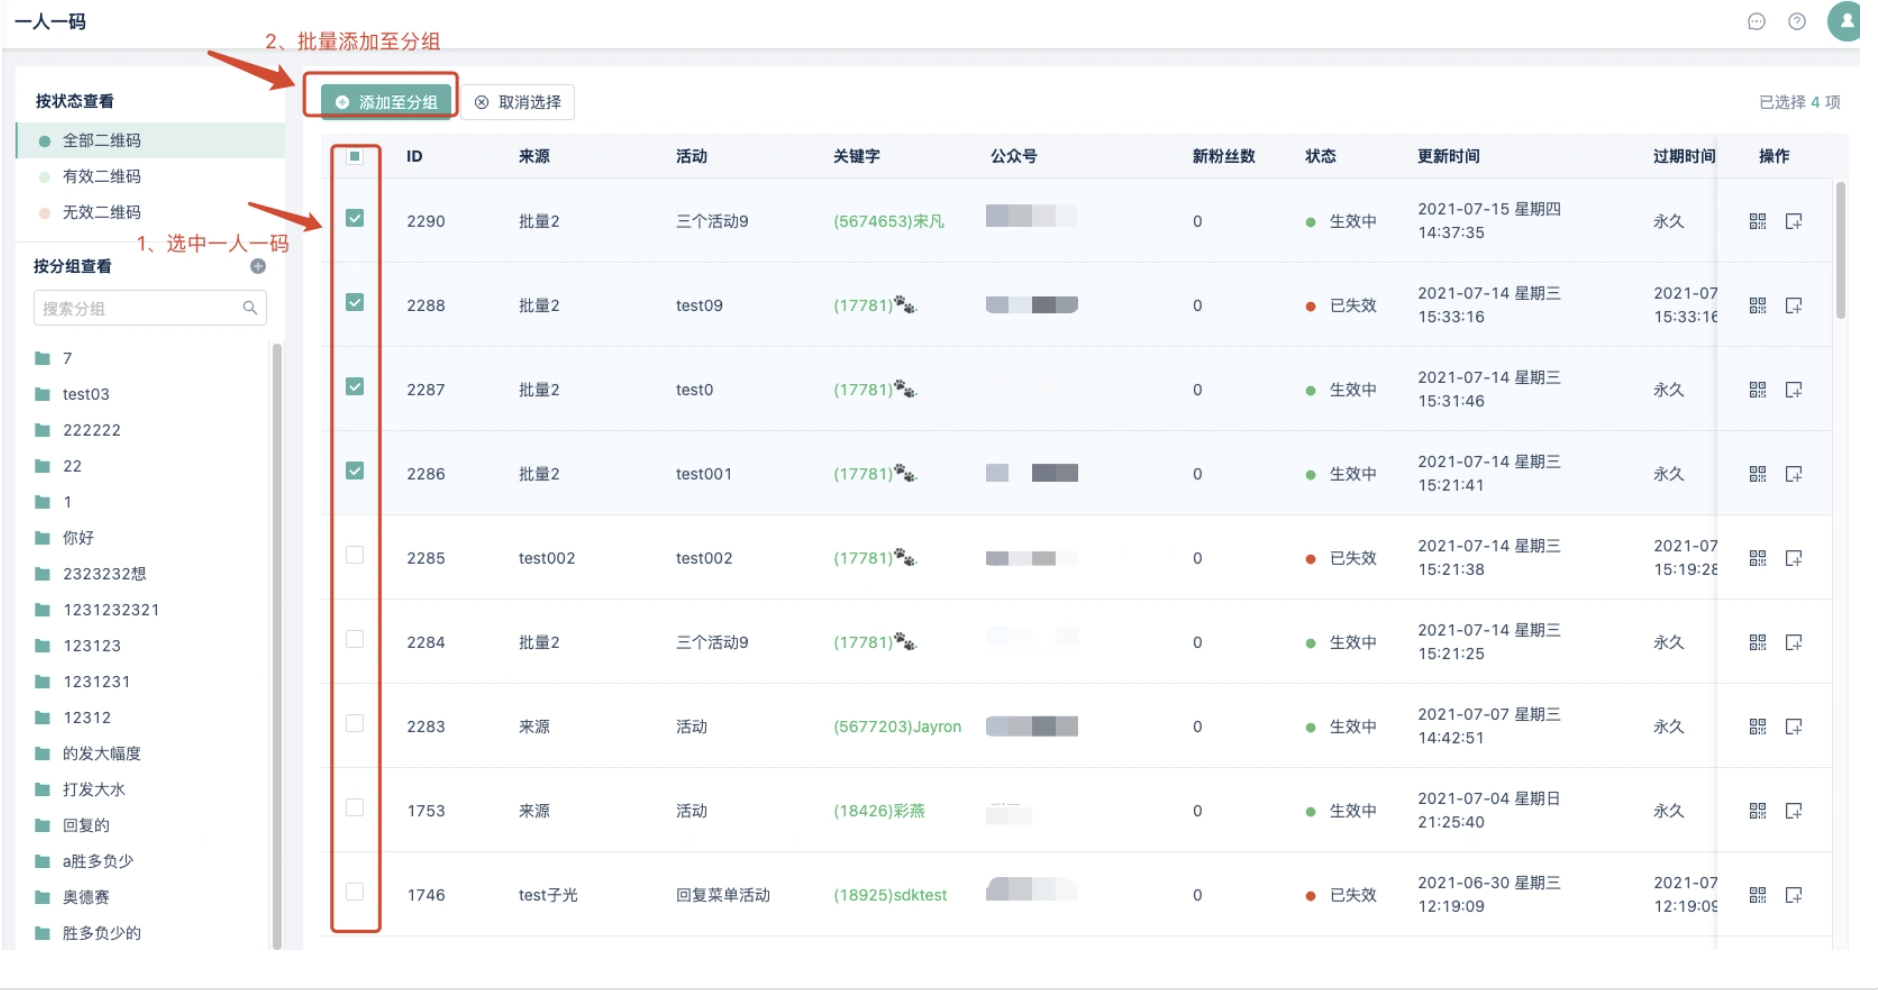Open the chat message icon in header
The image size is (1878, 990).
click(1756, 22)
